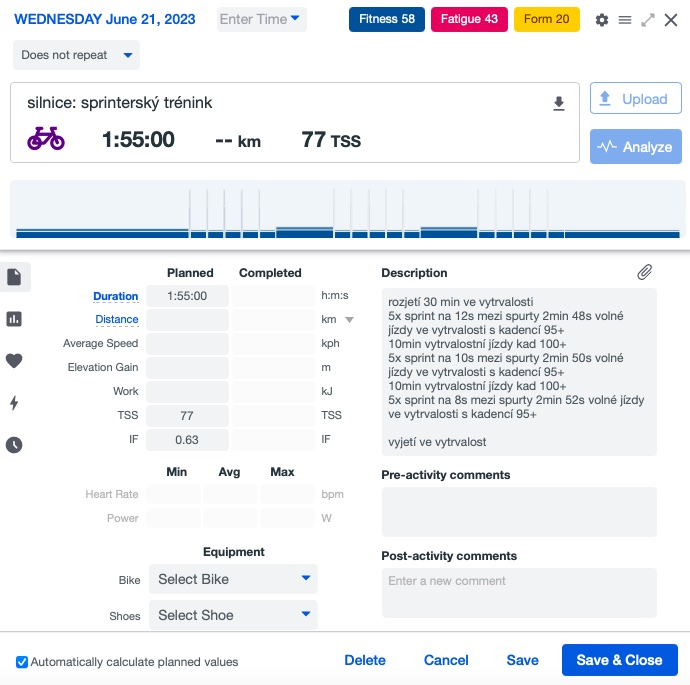Close the workout dialog
Image resolution: width=690 pixels, height=685 pixels.
click(x=671, y=20)
